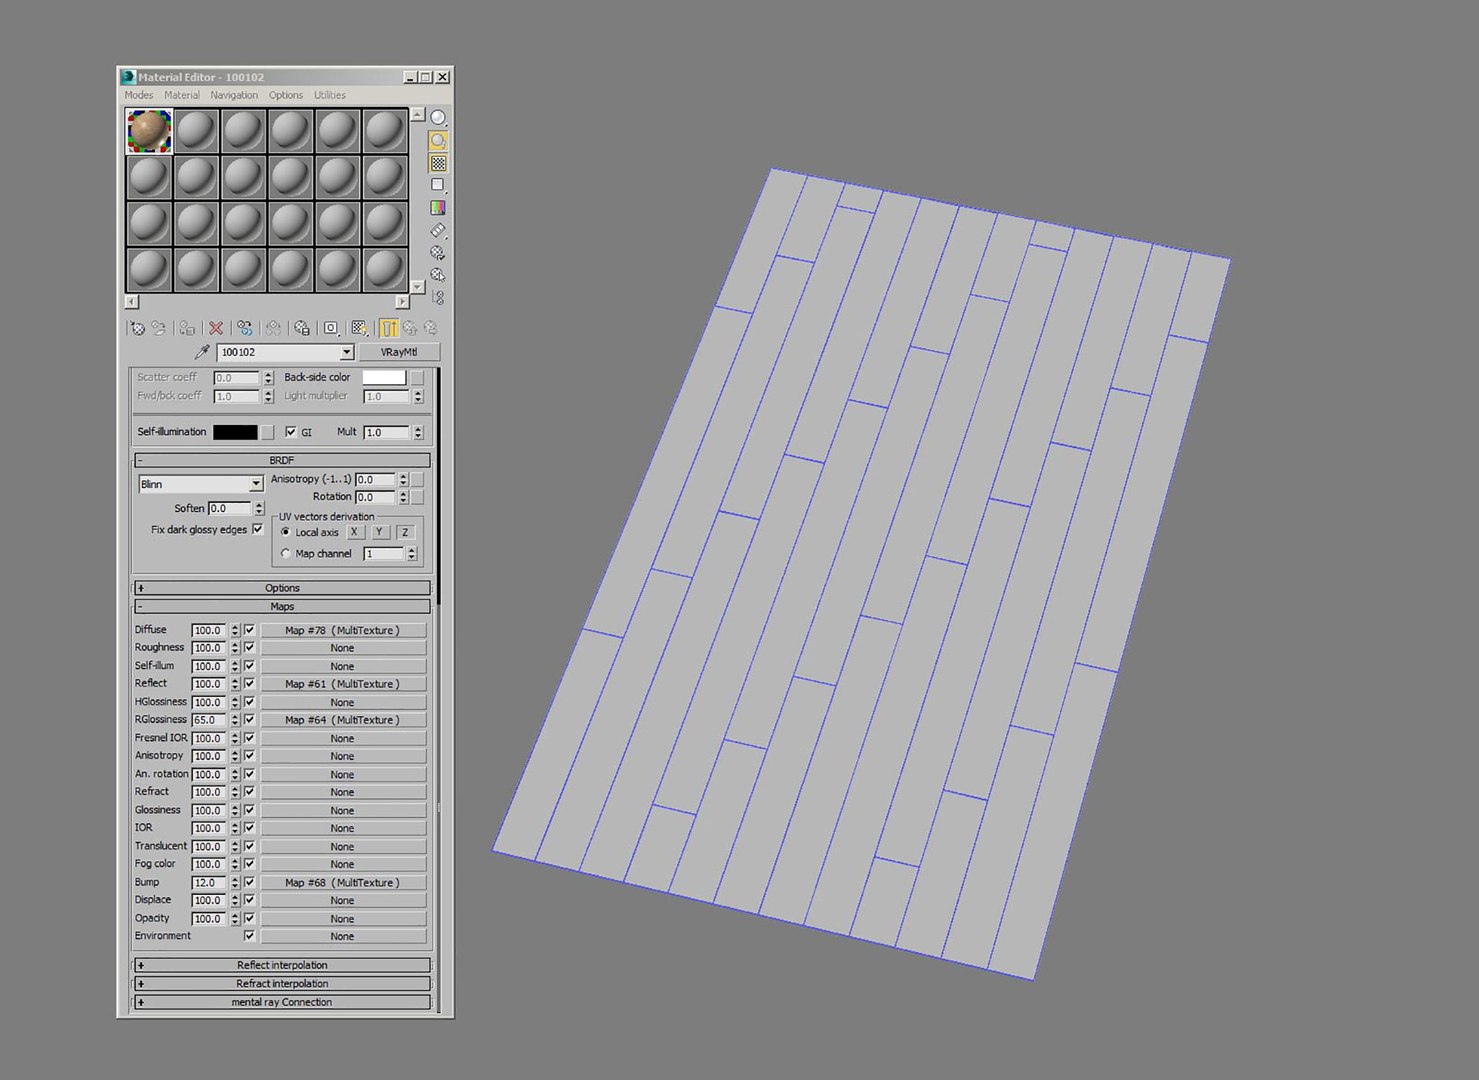Collapse the Maps rollout
Viewport: 1479px width, 1080px height.
(x=282, y=607)
